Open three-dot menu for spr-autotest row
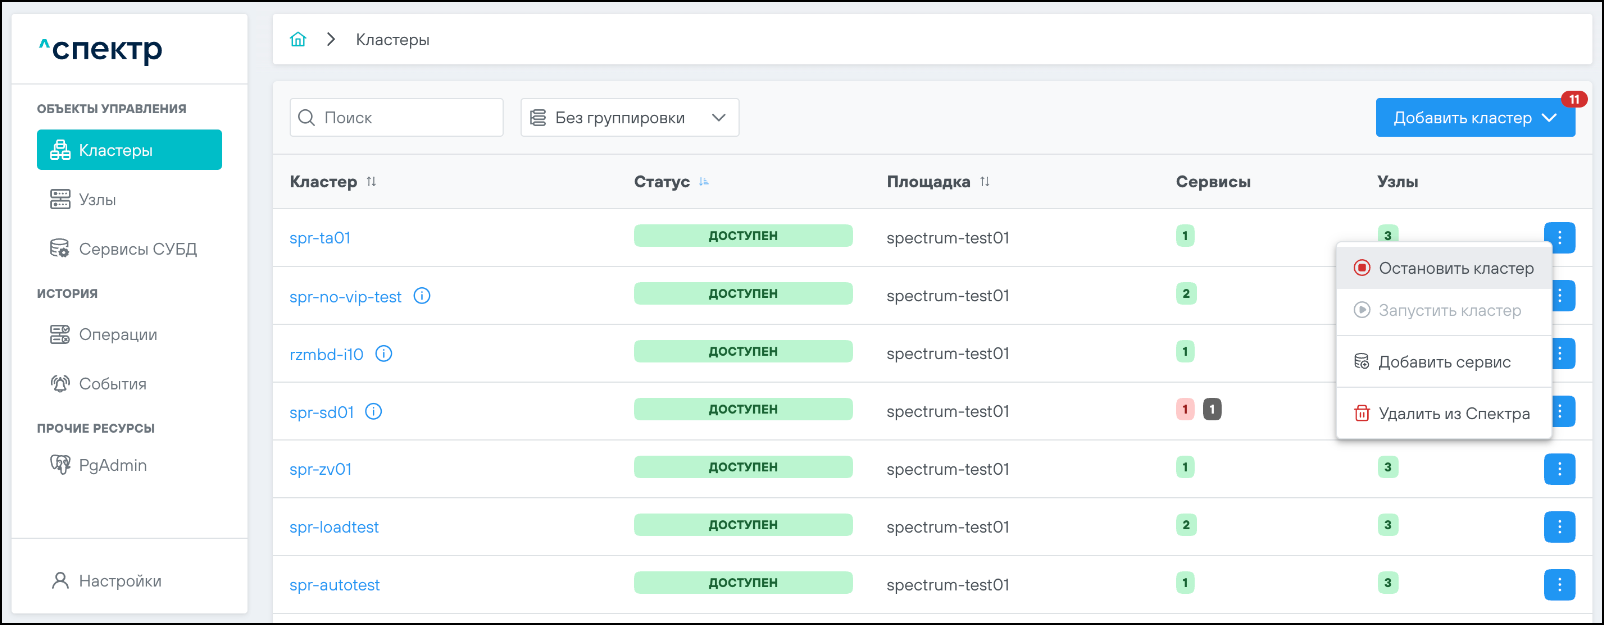This screenshot has width=1604, height=626. point(1559,585)
